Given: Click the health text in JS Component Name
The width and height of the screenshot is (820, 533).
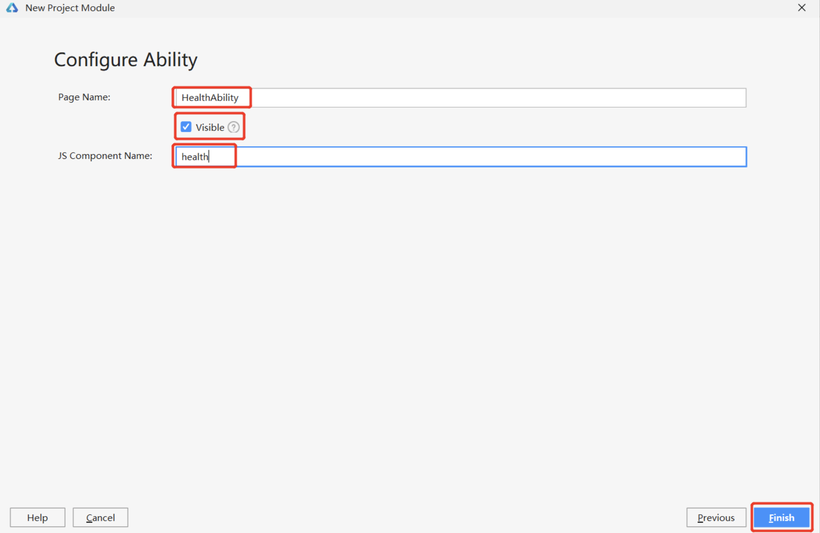Looking at the screenshot, I should [195, 156].
